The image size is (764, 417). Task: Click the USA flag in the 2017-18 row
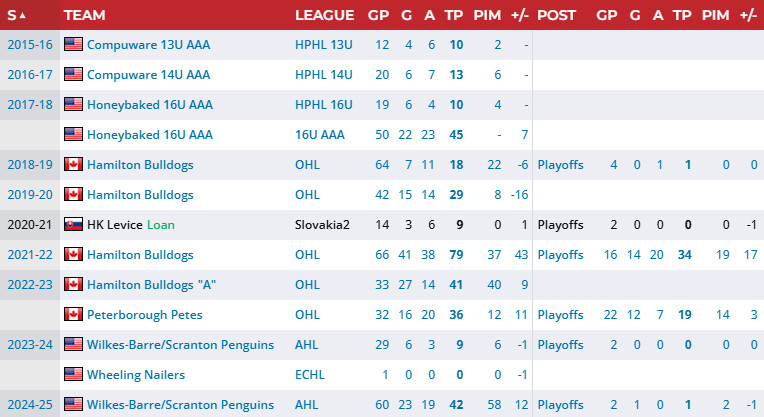pos(73,105)
